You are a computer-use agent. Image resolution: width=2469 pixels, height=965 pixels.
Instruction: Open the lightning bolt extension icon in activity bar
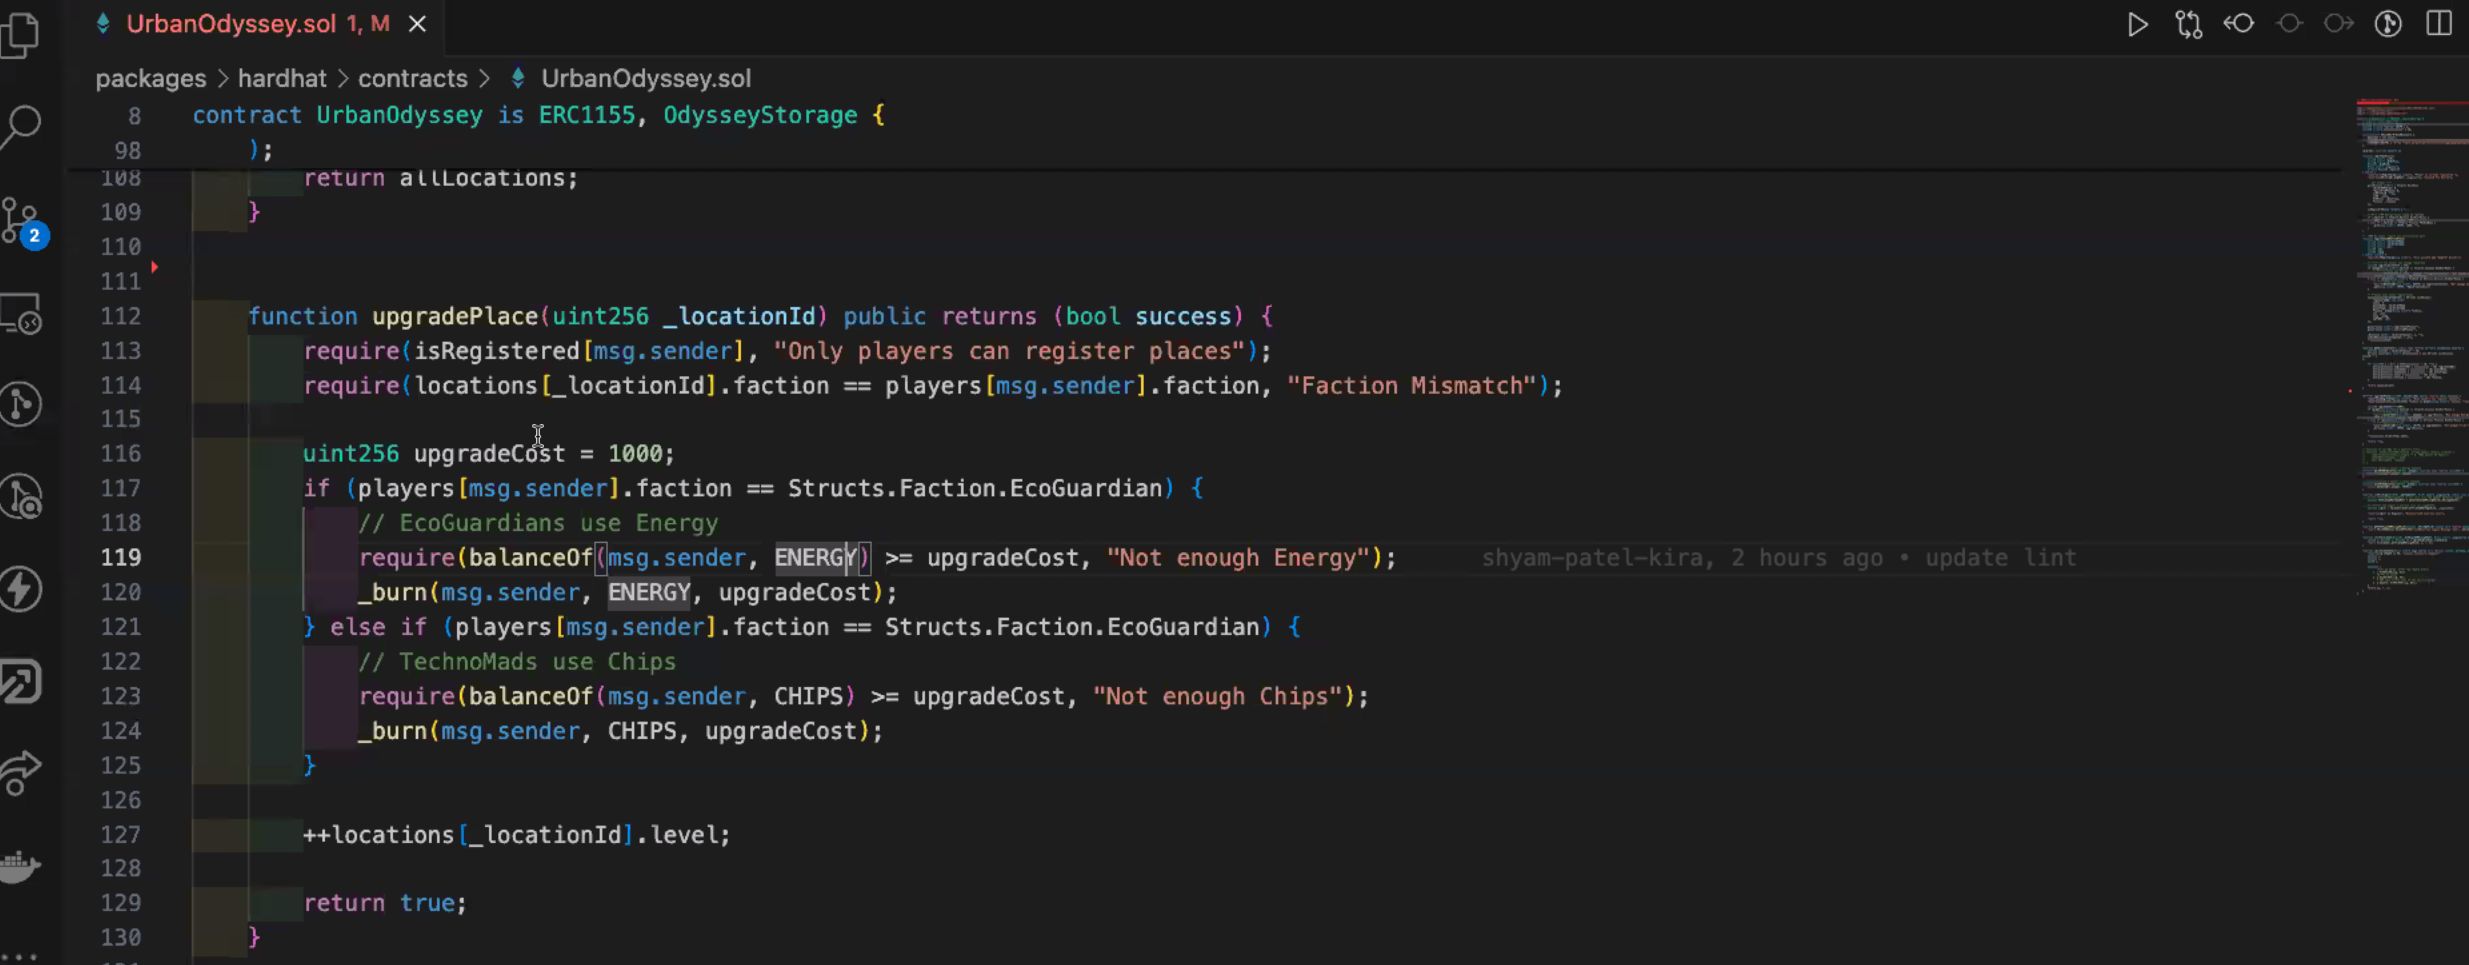click(22, 589)
